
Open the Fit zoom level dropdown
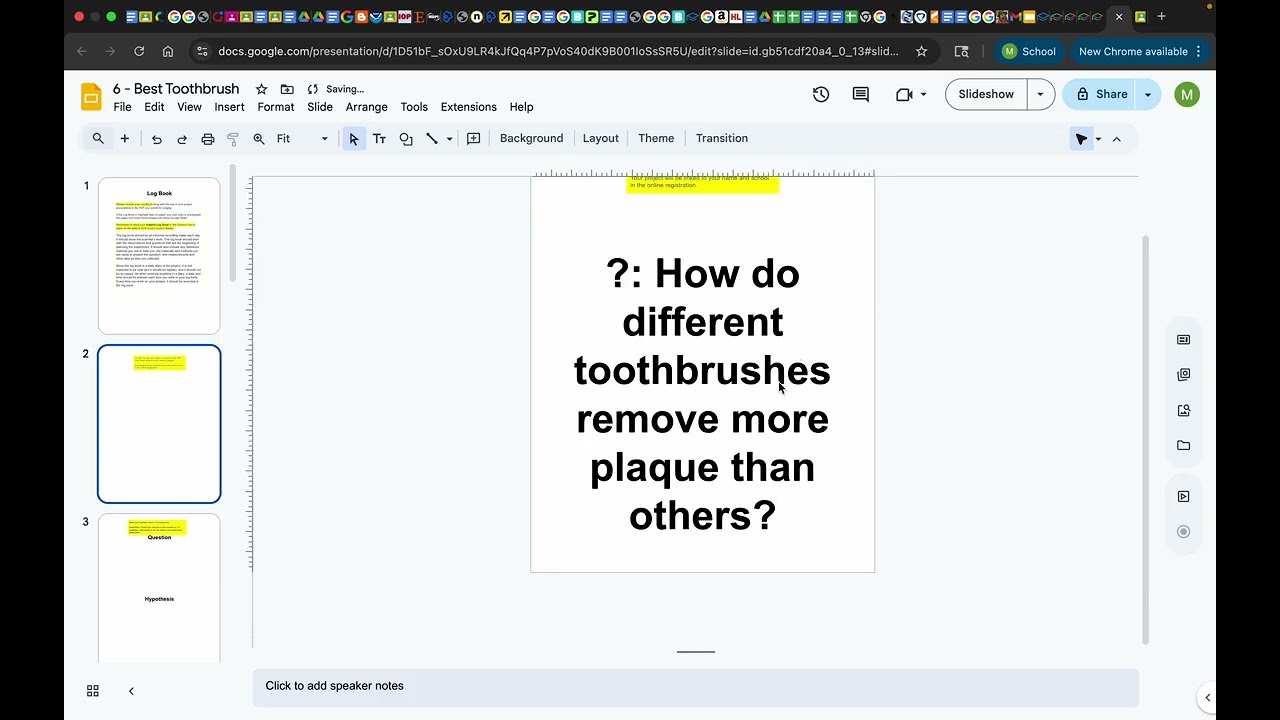pos(302,139)
